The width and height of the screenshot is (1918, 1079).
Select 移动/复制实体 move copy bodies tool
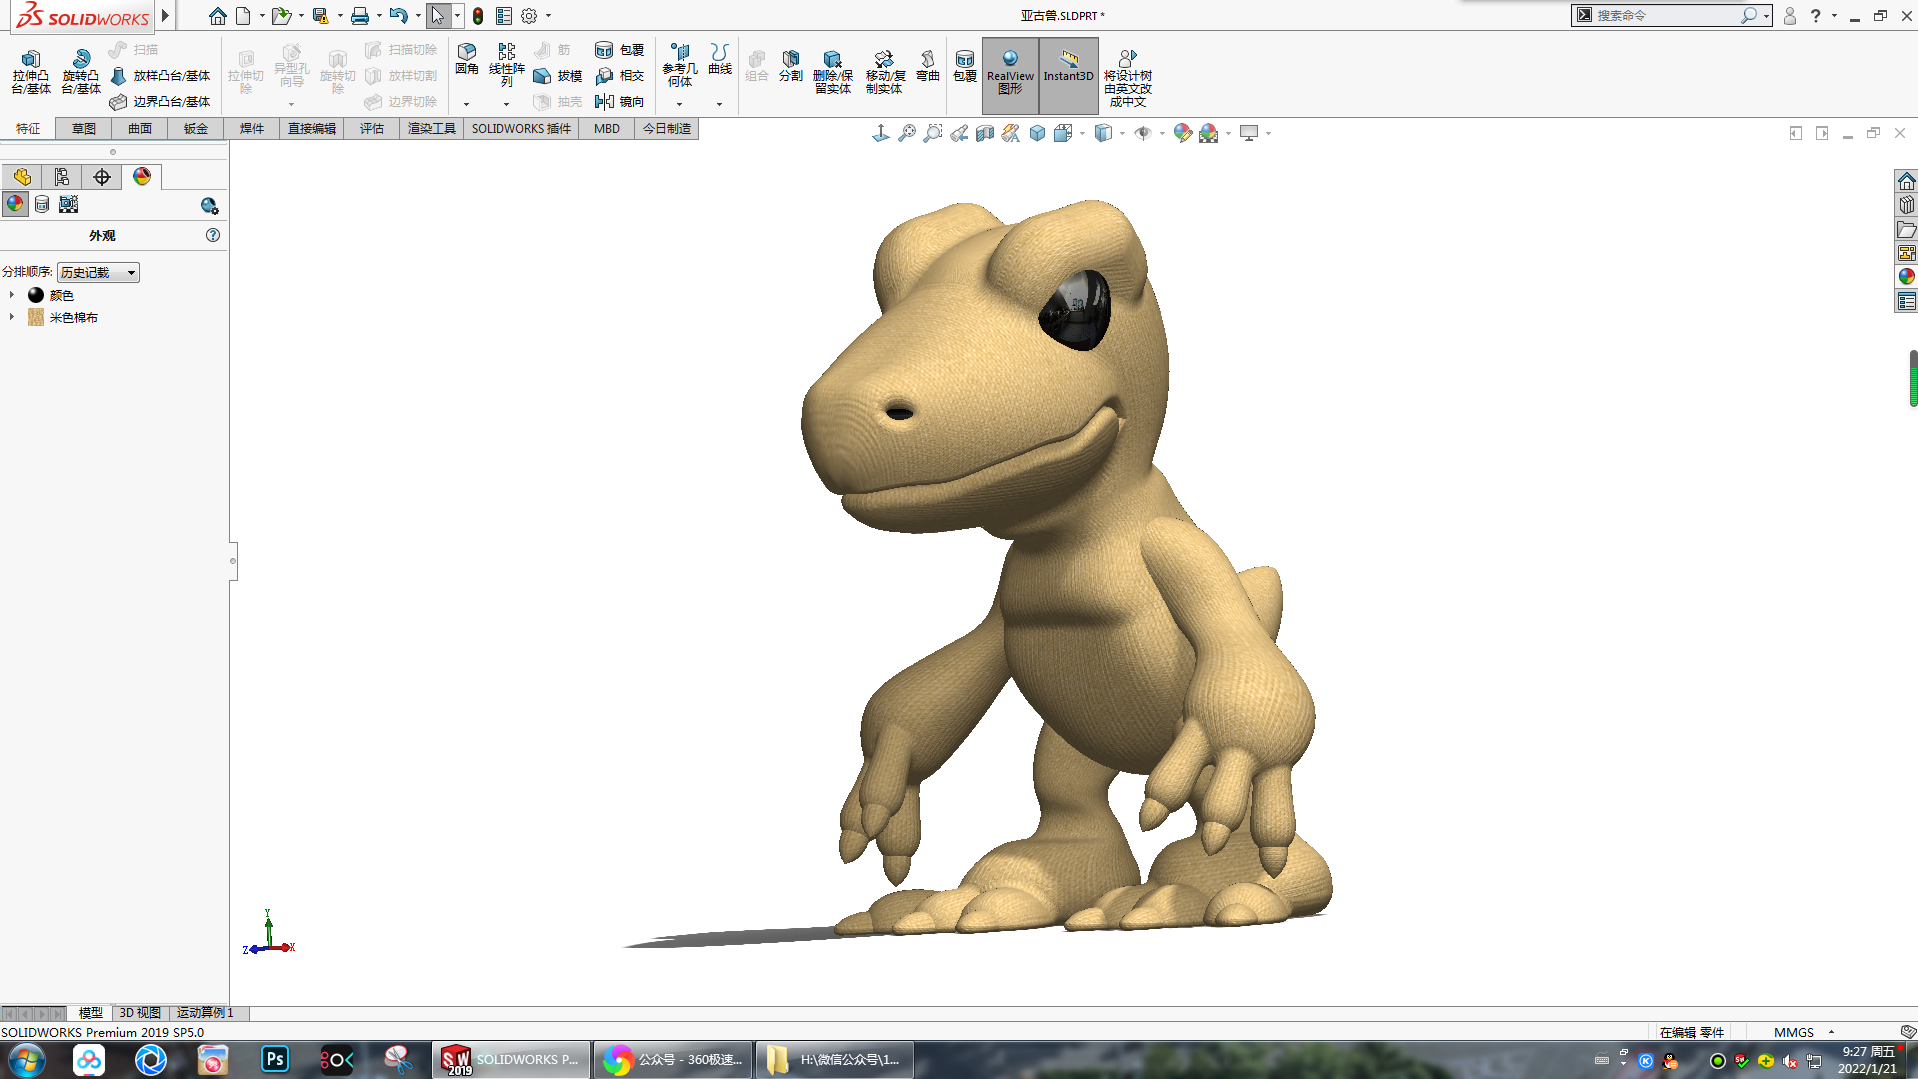point(885,72)
